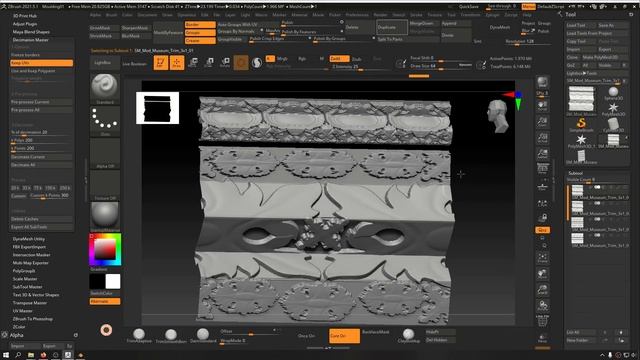Select the SimpleBrush tool icon
Image resolution: width=640 pixels, height=360 pixels.
(x=581, y=124)
